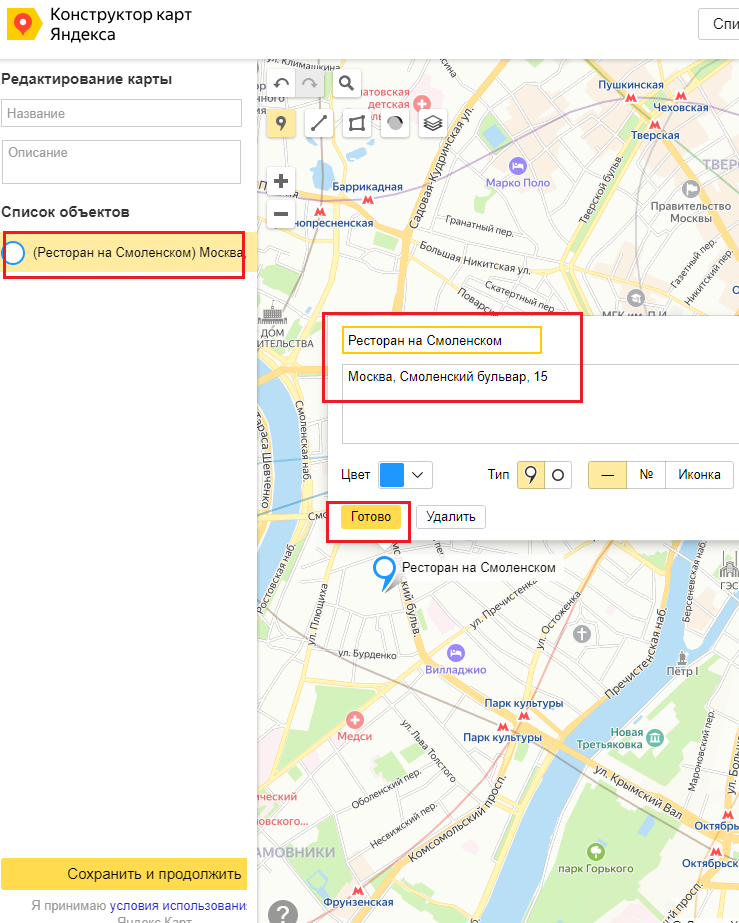Choose the pin-shaped marker type
739x923 pixels.
pyautogui.click(x=531, y=474)
